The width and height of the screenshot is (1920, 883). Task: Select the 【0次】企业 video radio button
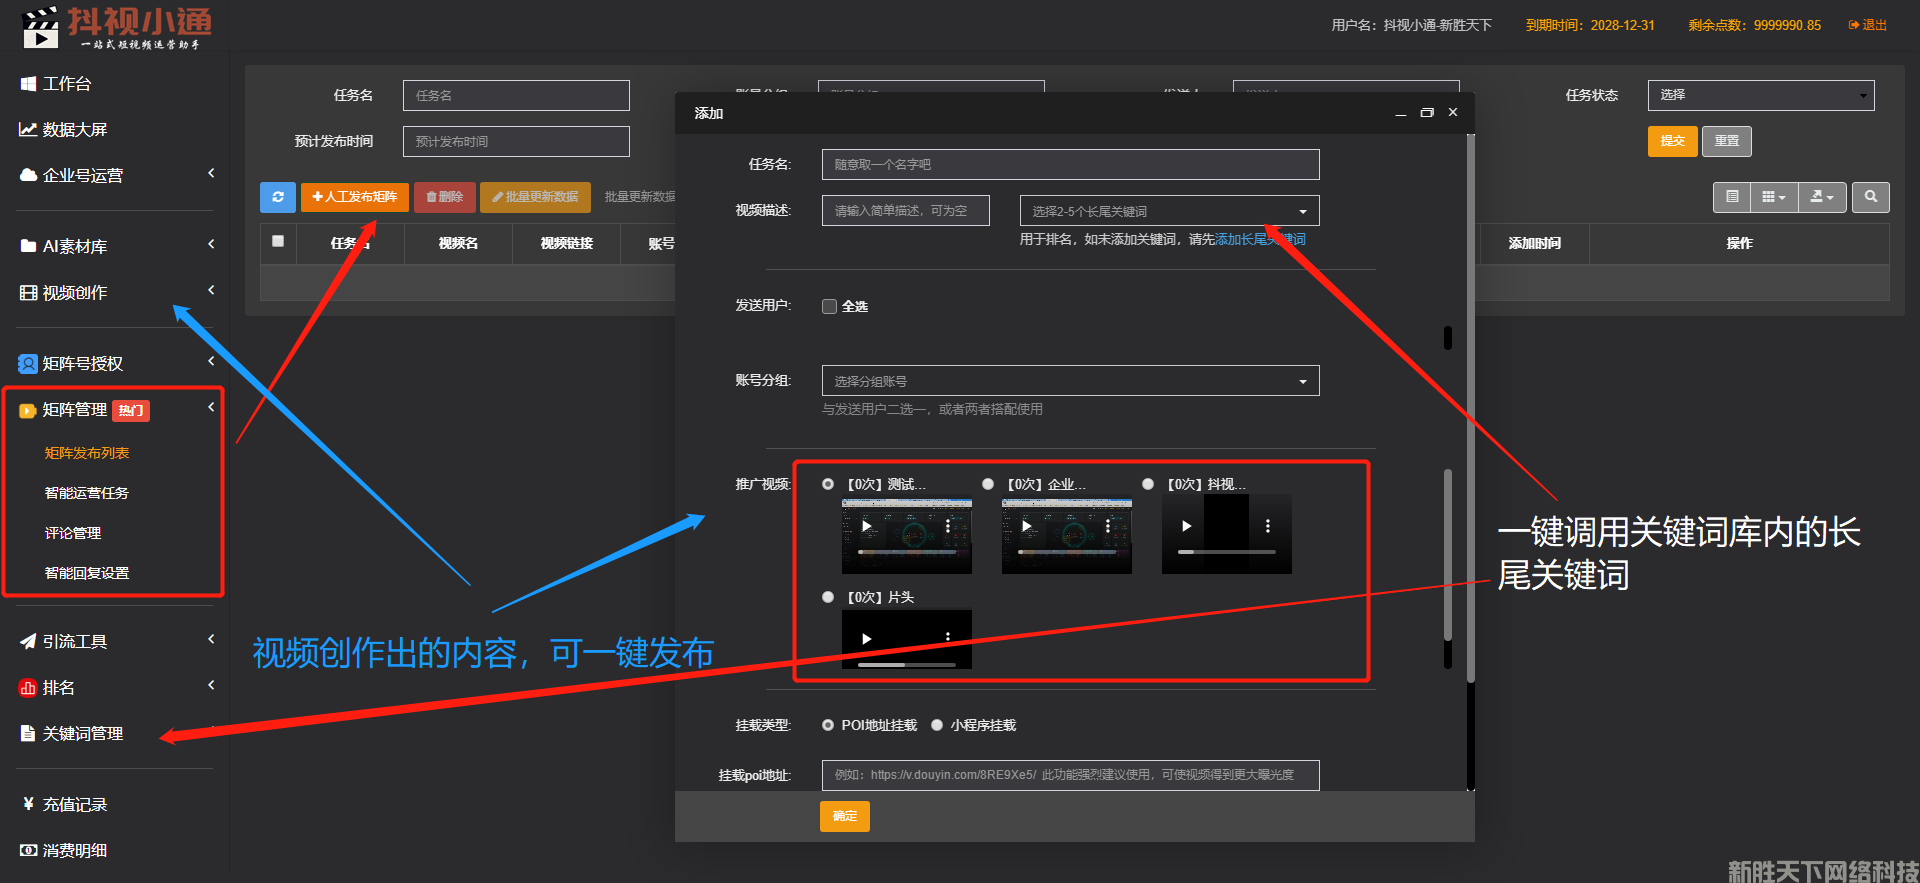(x=988, y=484)
